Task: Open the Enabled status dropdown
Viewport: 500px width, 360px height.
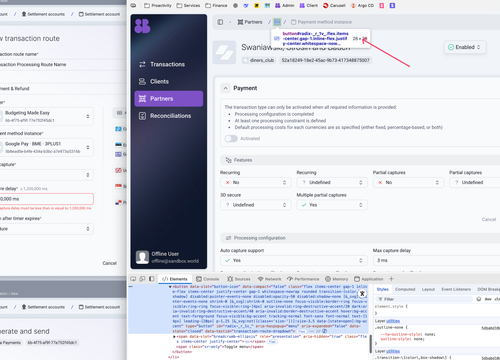Action: pos(465,47)
